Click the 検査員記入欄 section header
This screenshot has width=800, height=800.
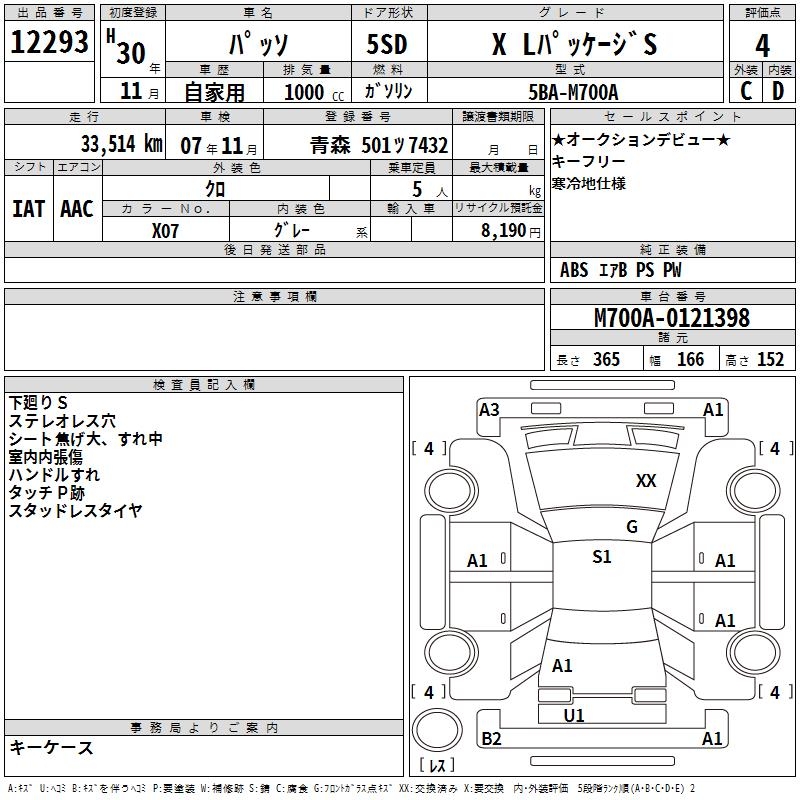[x=204, y=385]
